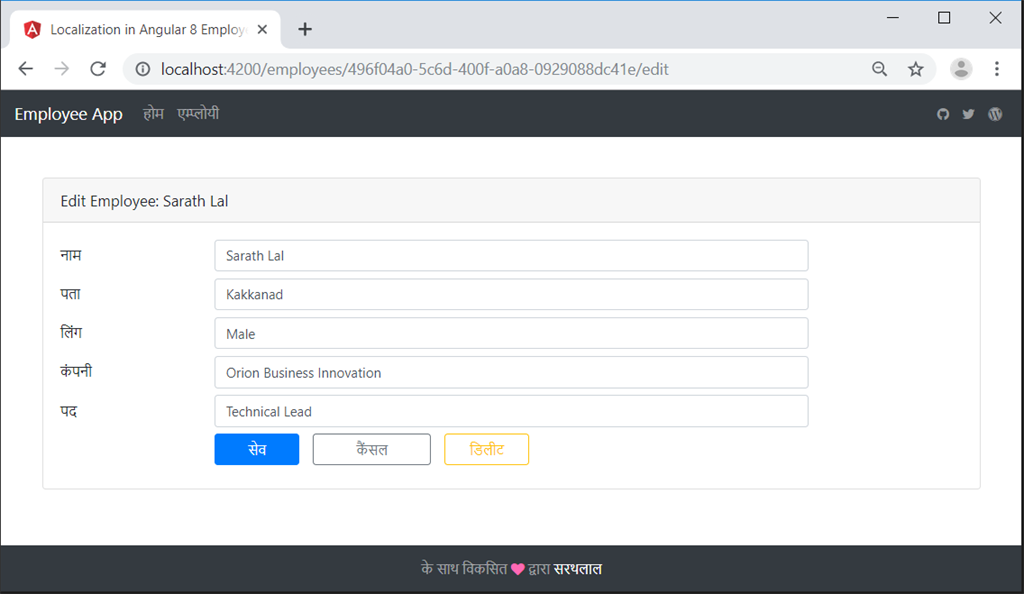Click inside the नाम input containing Sarath Lal

click(x=511, y=255)
